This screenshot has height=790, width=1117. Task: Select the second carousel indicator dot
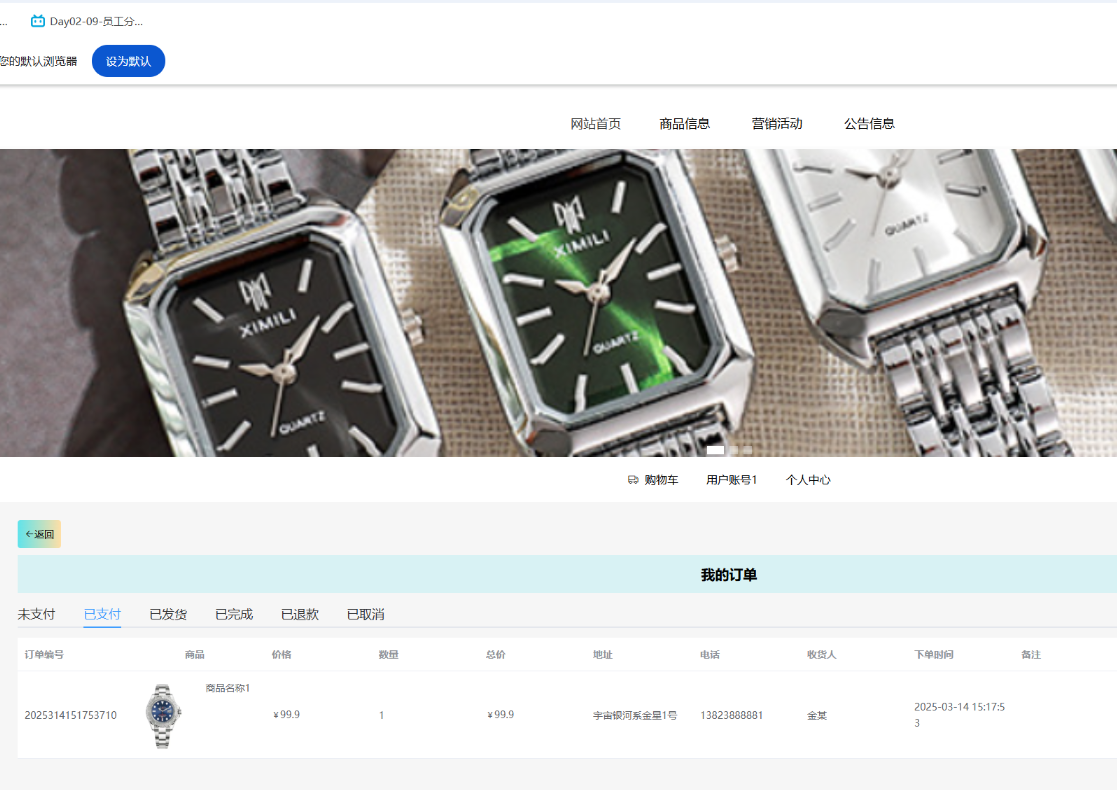coord(733,450)
